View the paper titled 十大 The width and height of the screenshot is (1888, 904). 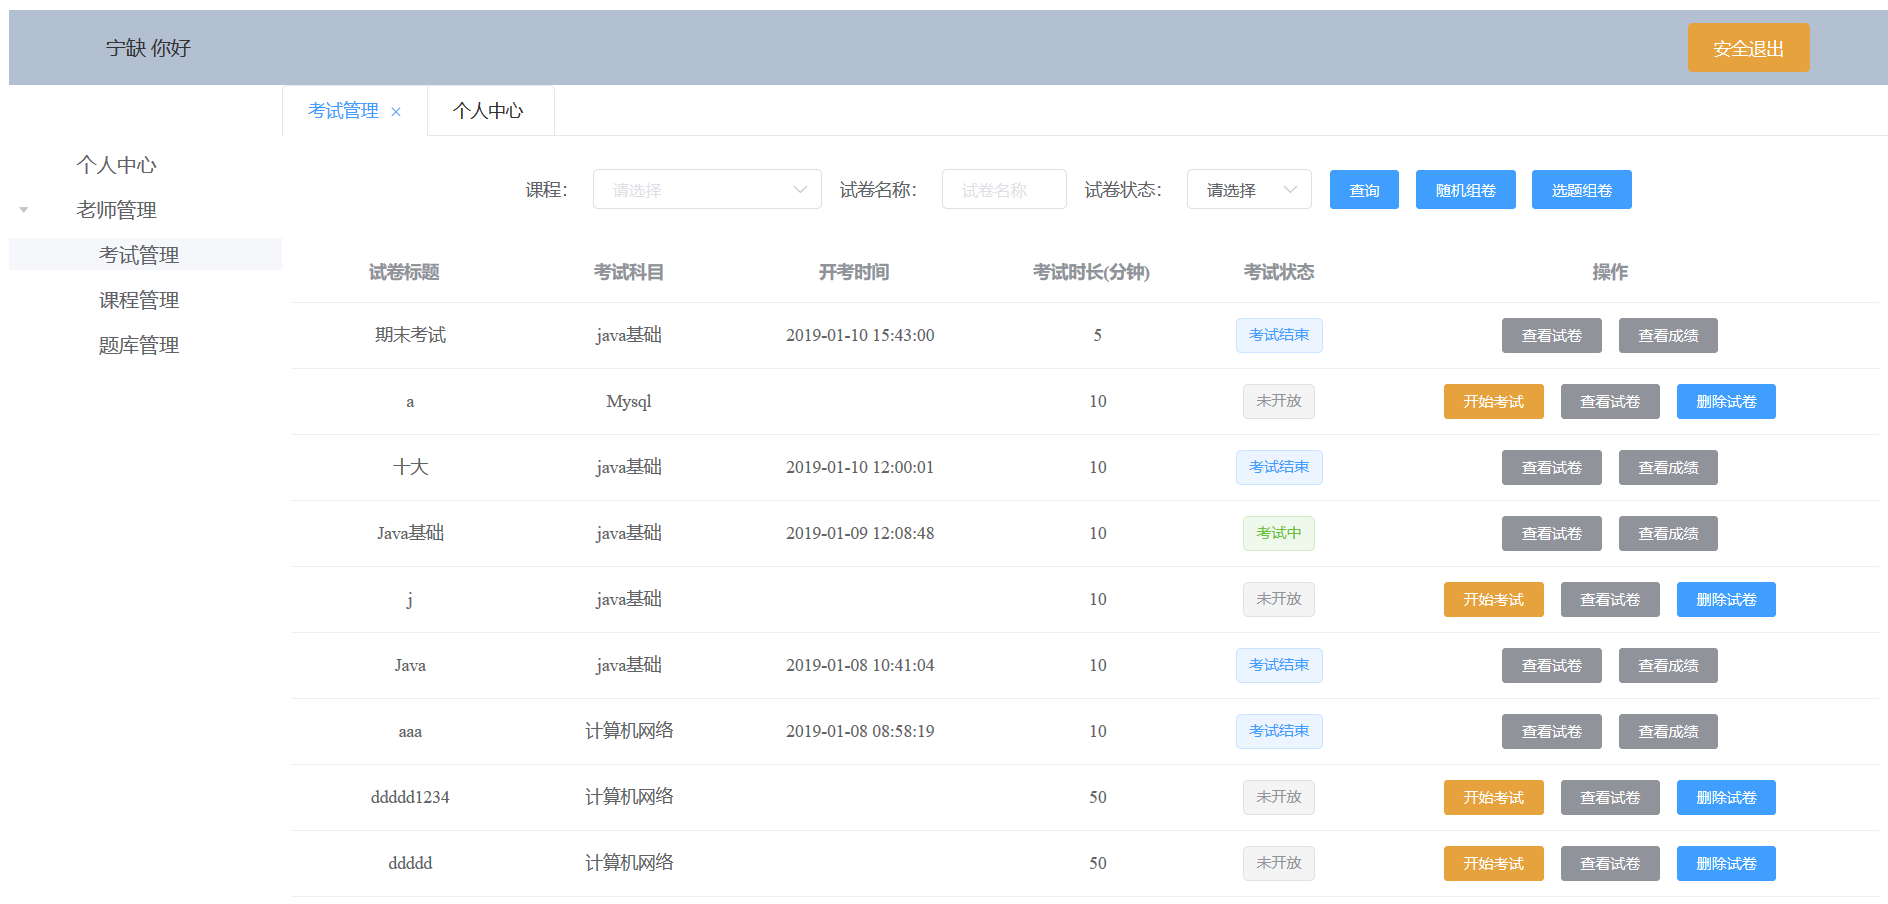coord(1550,467)
